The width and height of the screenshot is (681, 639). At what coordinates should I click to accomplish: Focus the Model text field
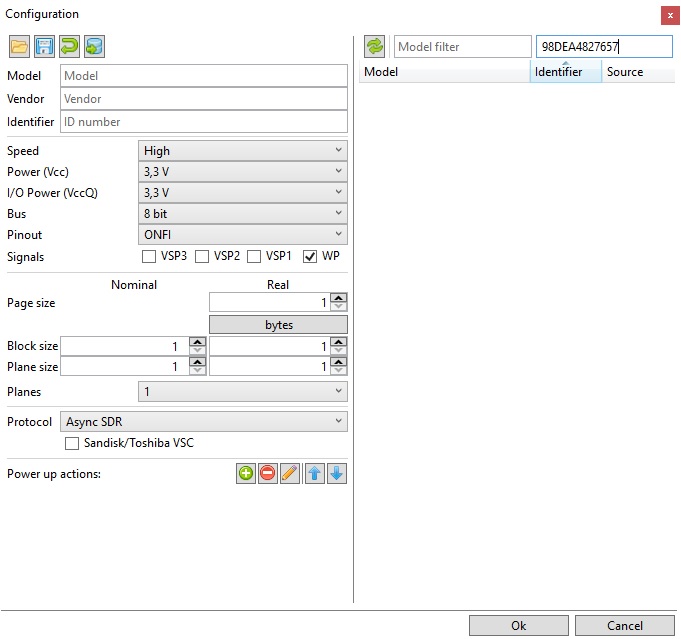click(x=204, y=76)
